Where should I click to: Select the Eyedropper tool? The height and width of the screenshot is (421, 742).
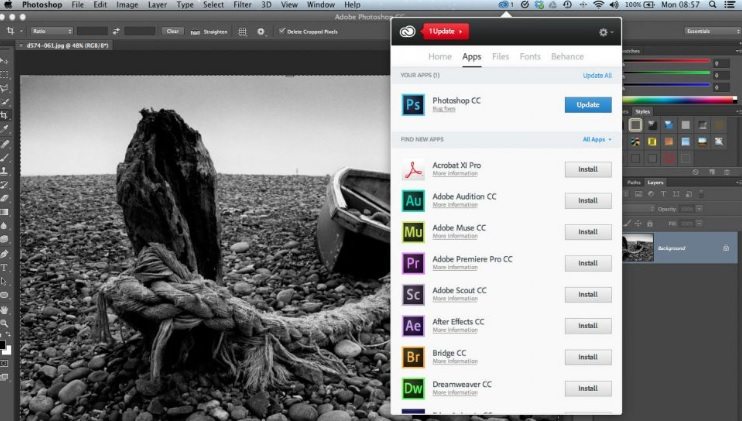(4, 128)
